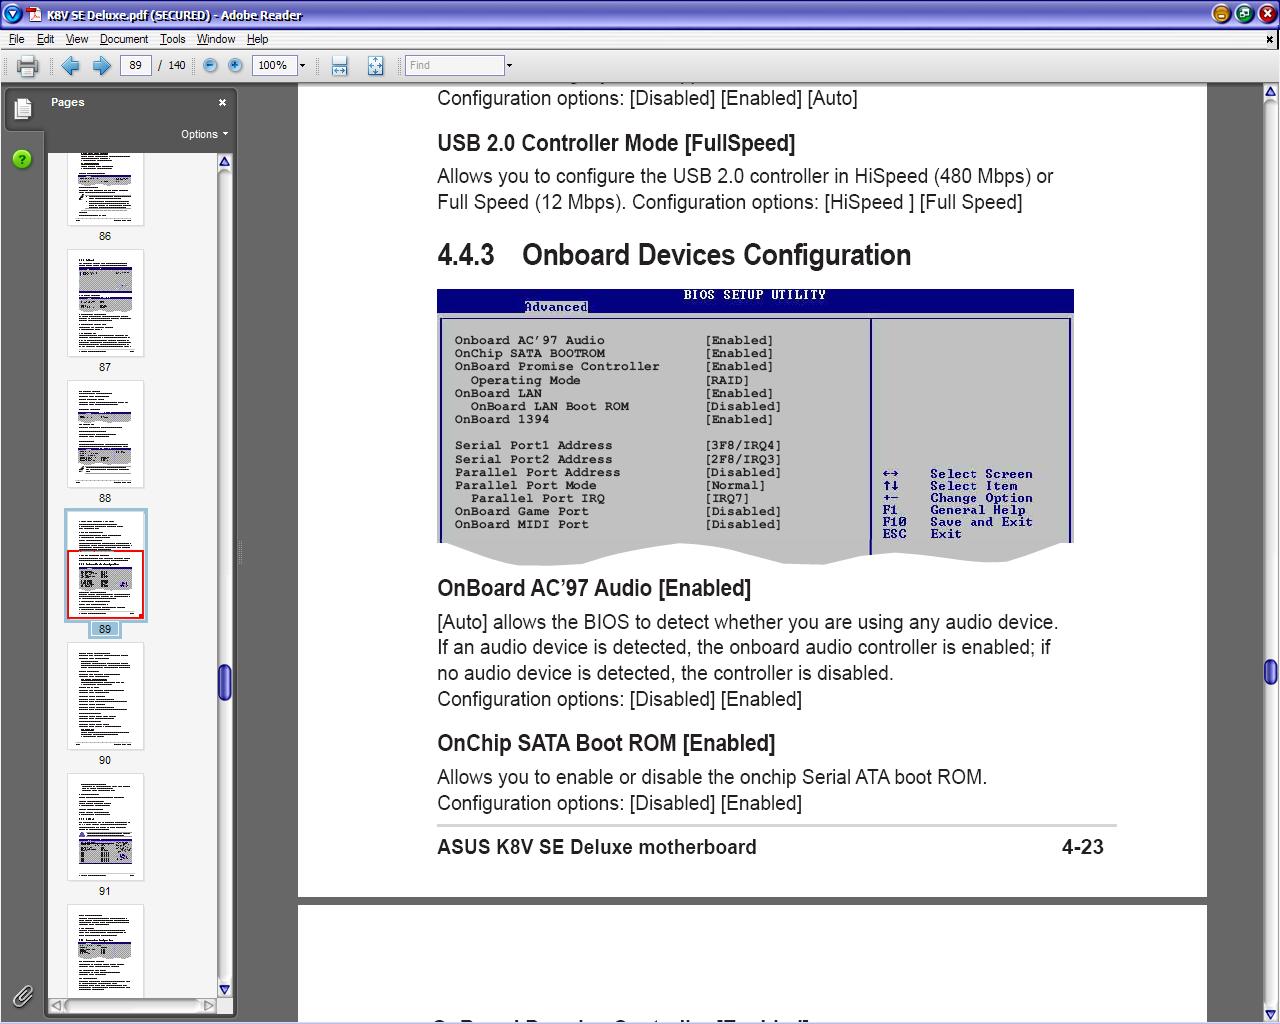Open the Pages panel icon in sidebar
The image size is (1280, 1024).
(x=23, y=108)
